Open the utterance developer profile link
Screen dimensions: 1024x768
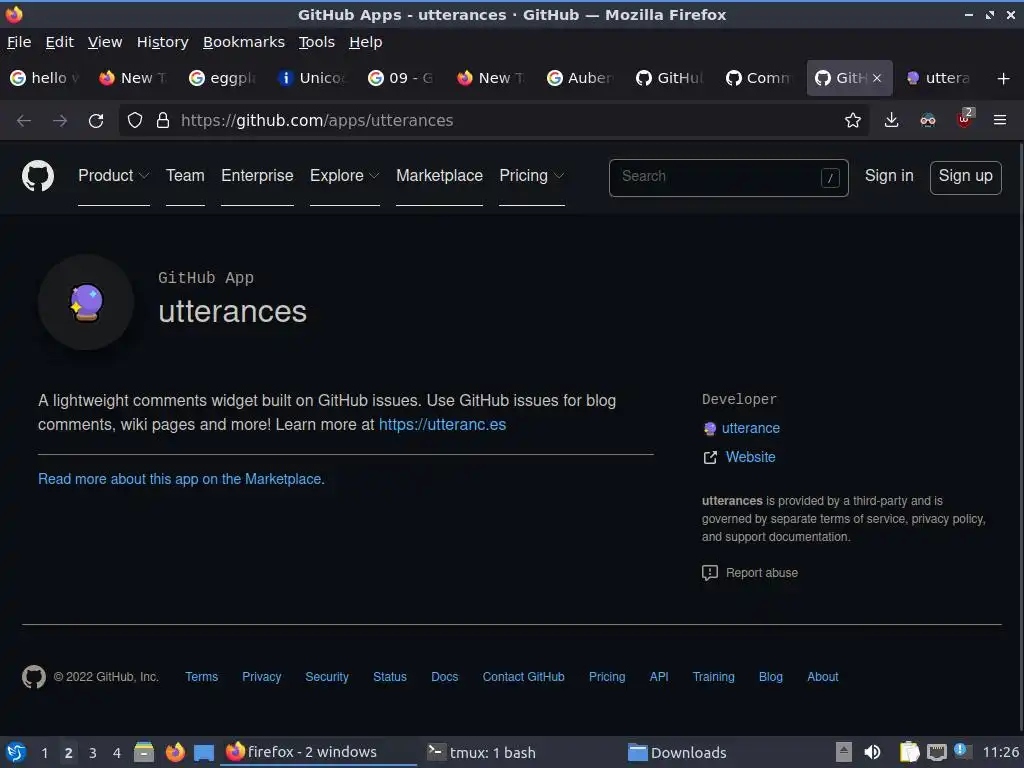click(750, 428)
